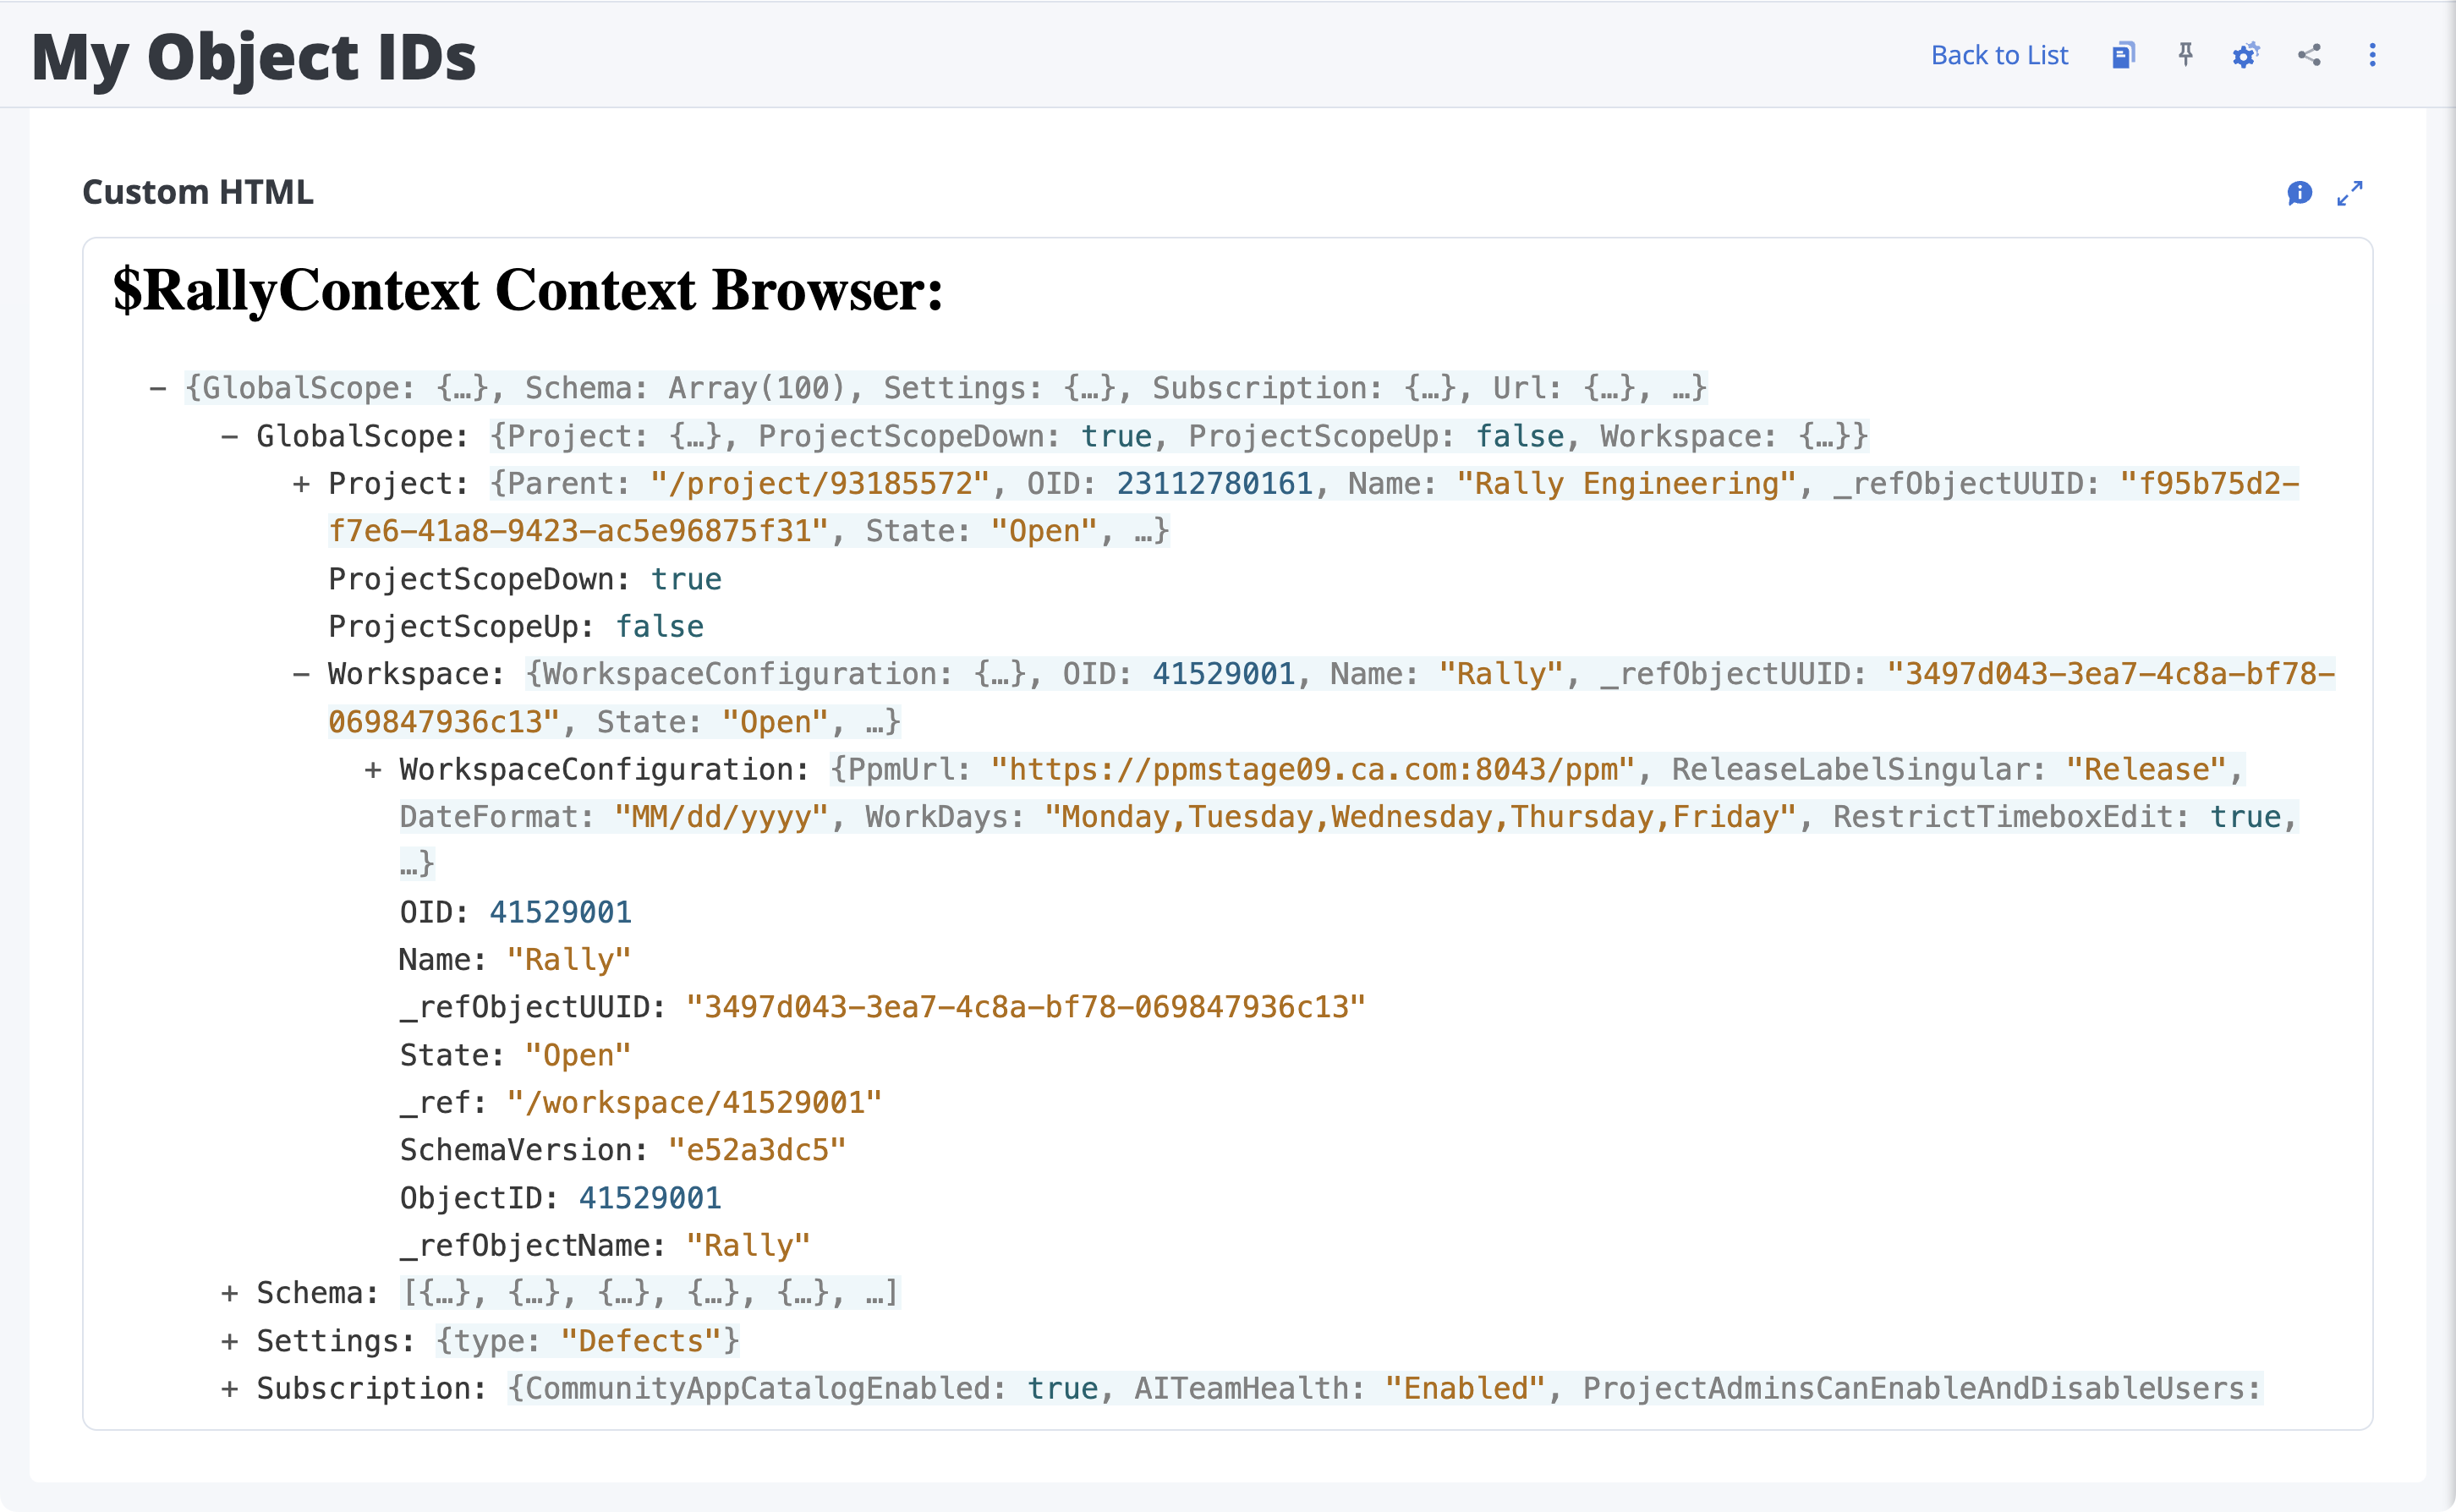Expand the Project node
The width and height of the screenshot is (2456, 1512).
click(301, 484)
